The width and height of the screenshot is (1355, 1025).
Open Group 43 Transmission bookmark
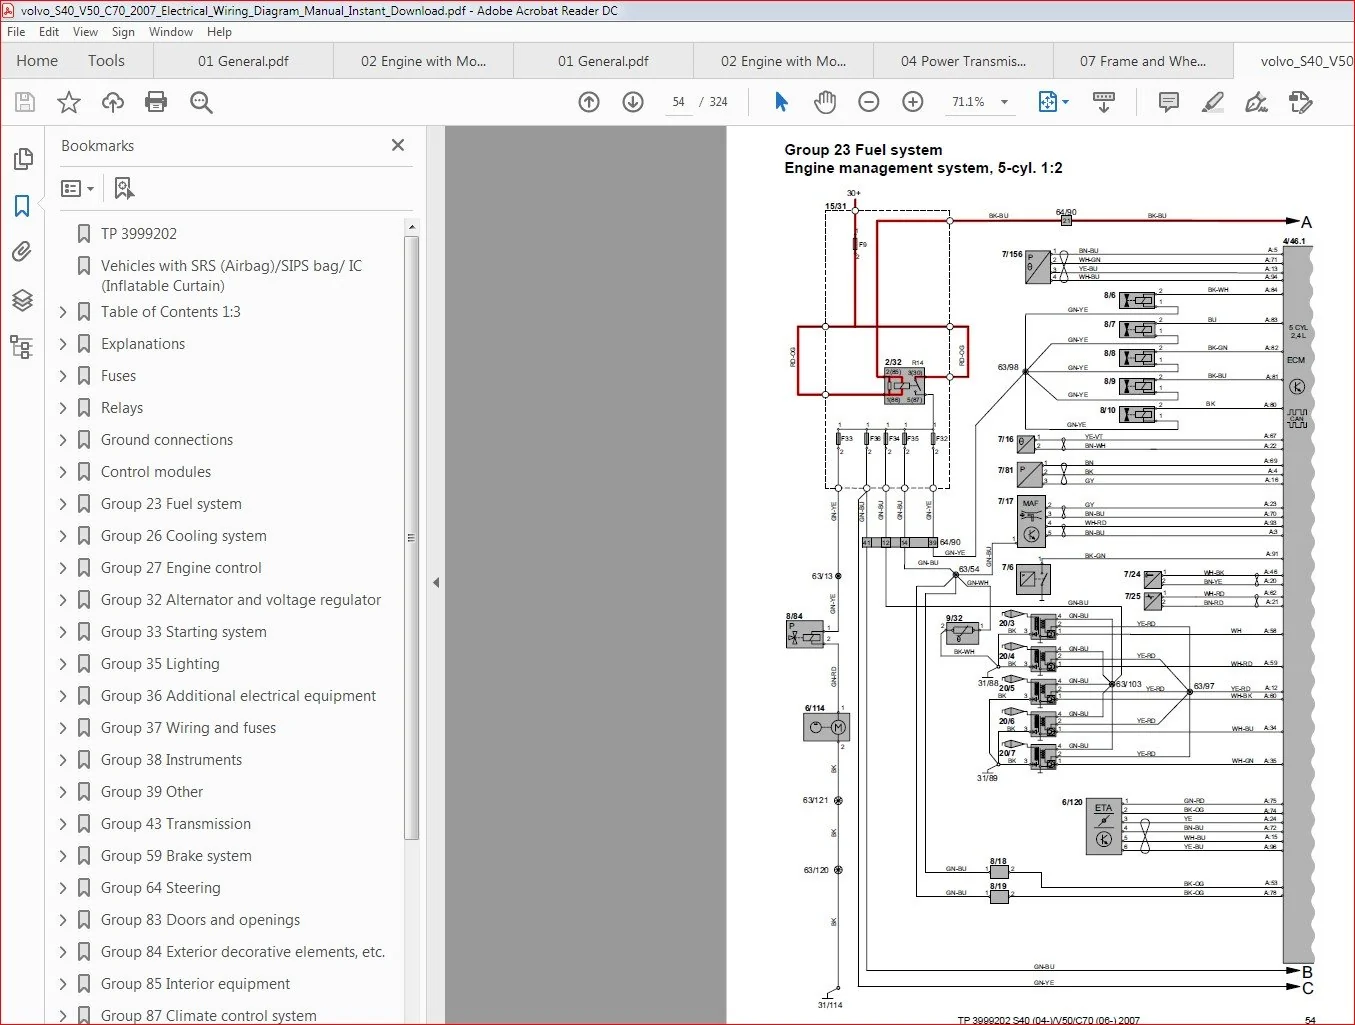pyautogui.click(x=176, y=824)
